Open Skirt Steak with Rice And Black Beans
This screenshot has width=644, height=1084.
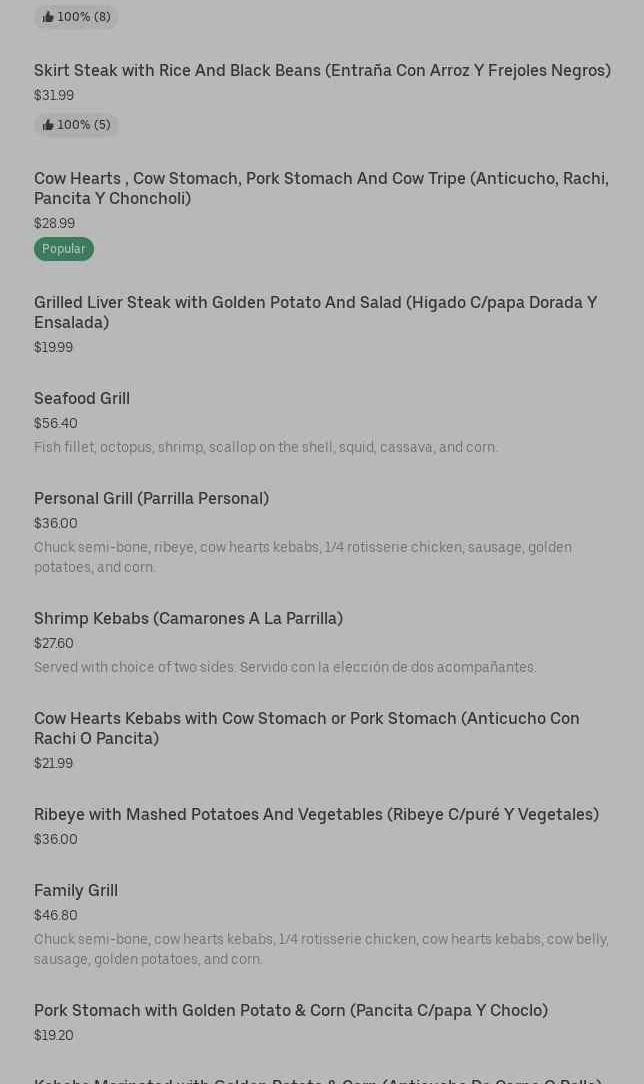pyautogui.click(x=322, y=70)
